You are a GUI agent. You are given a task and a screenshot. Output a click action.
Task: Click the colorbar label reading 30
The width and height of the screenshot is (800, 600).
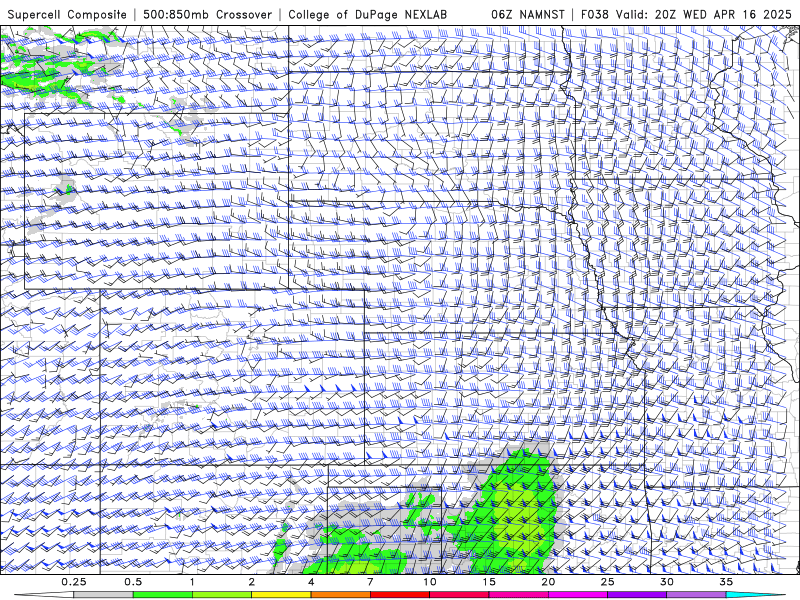[x=666, y=582]
